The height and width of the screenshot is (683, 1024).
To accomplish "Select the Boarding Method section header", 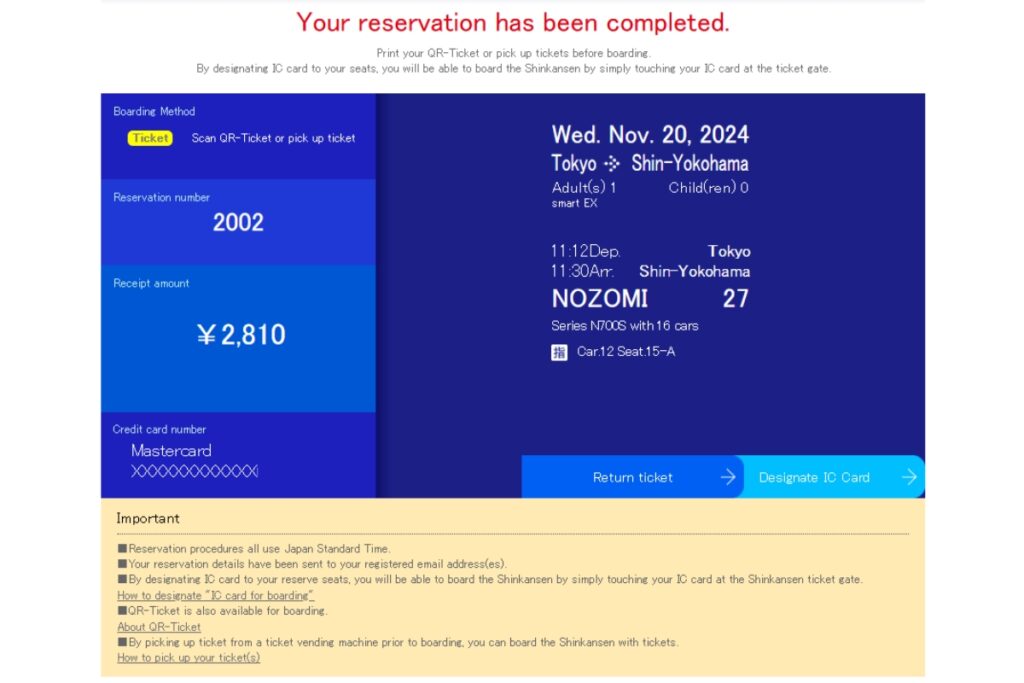I will pyautogui.click(x=153, y=111).
